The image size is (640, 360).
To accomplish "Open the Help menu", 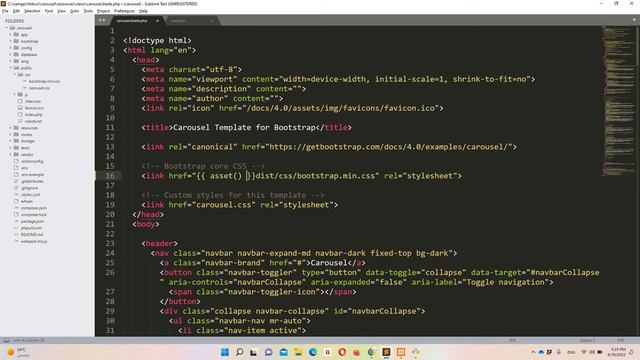I will click(143, 11).
